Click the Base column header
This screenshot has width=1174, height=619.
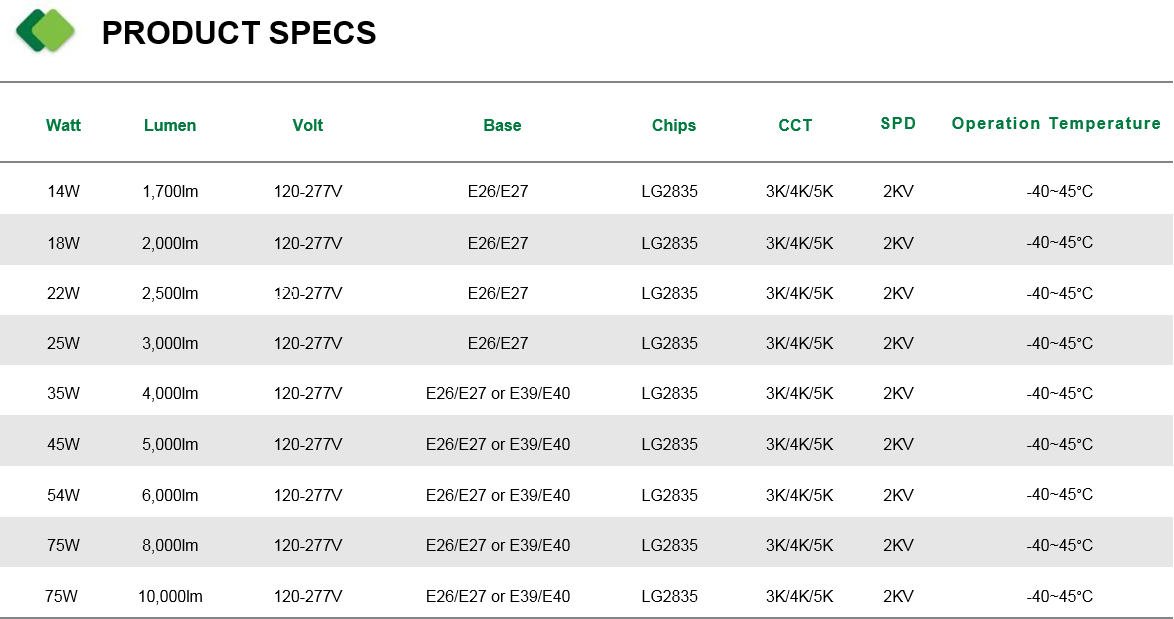(x=502, y=125)
